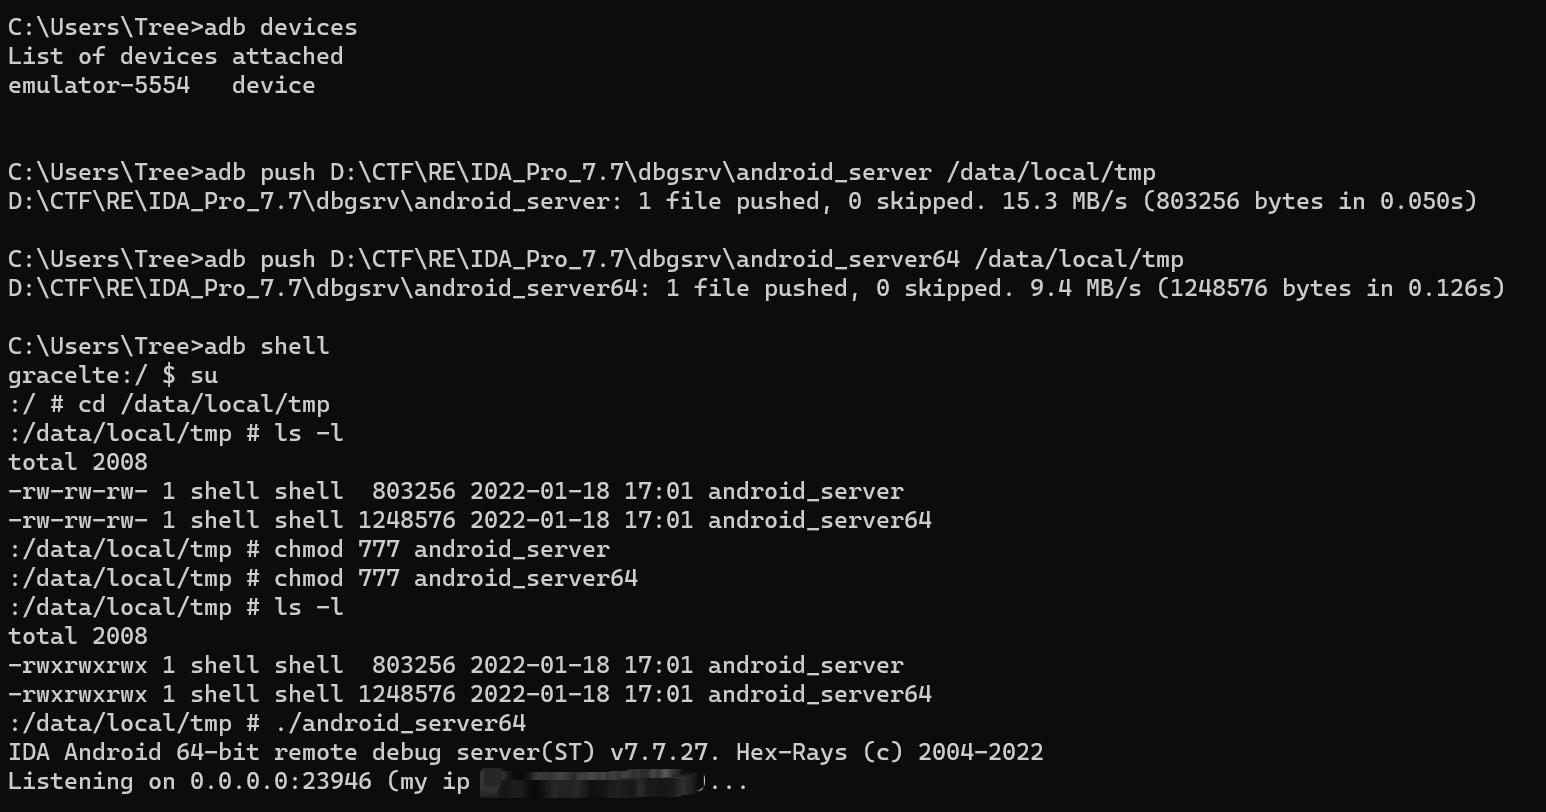The width and height of the screenshot is (1546, 812).
Task: Click the "List of devices attached" line
Action: click(175, 56)
